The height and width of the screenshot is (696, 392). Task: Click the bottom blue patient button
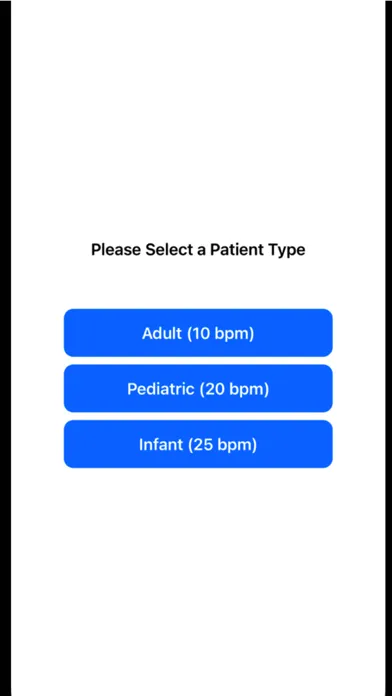coord(198,444)
